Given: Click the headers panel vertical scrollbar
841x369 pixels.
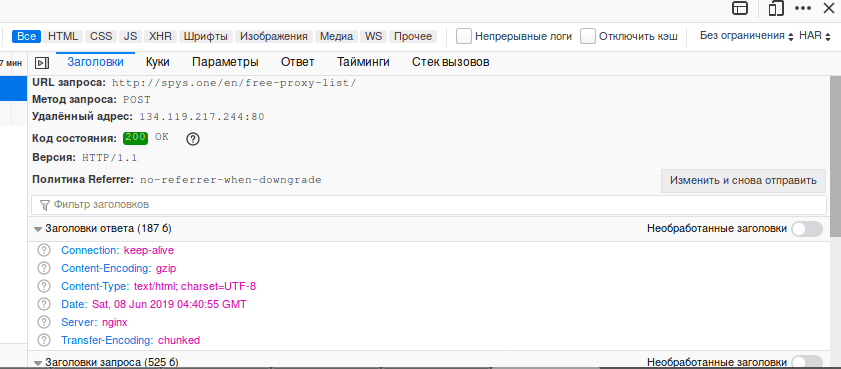Looking at the screenshot, I should (x=835, y=157).
